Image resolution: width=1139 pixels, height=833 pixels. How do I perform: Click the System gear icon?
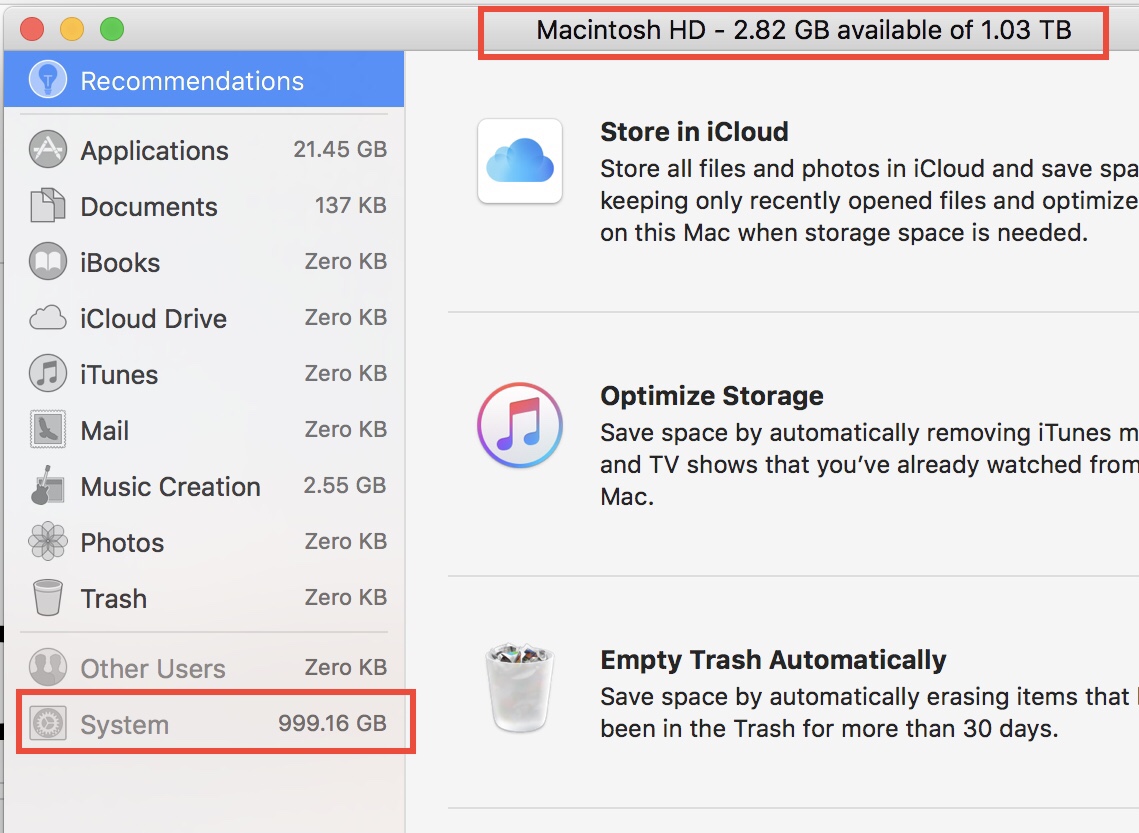(x=48, y=723)
